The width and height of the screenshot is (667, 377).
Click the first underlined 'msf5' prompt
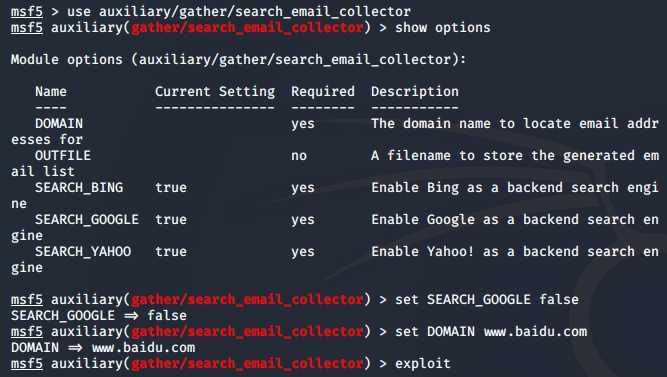(27, 11)
